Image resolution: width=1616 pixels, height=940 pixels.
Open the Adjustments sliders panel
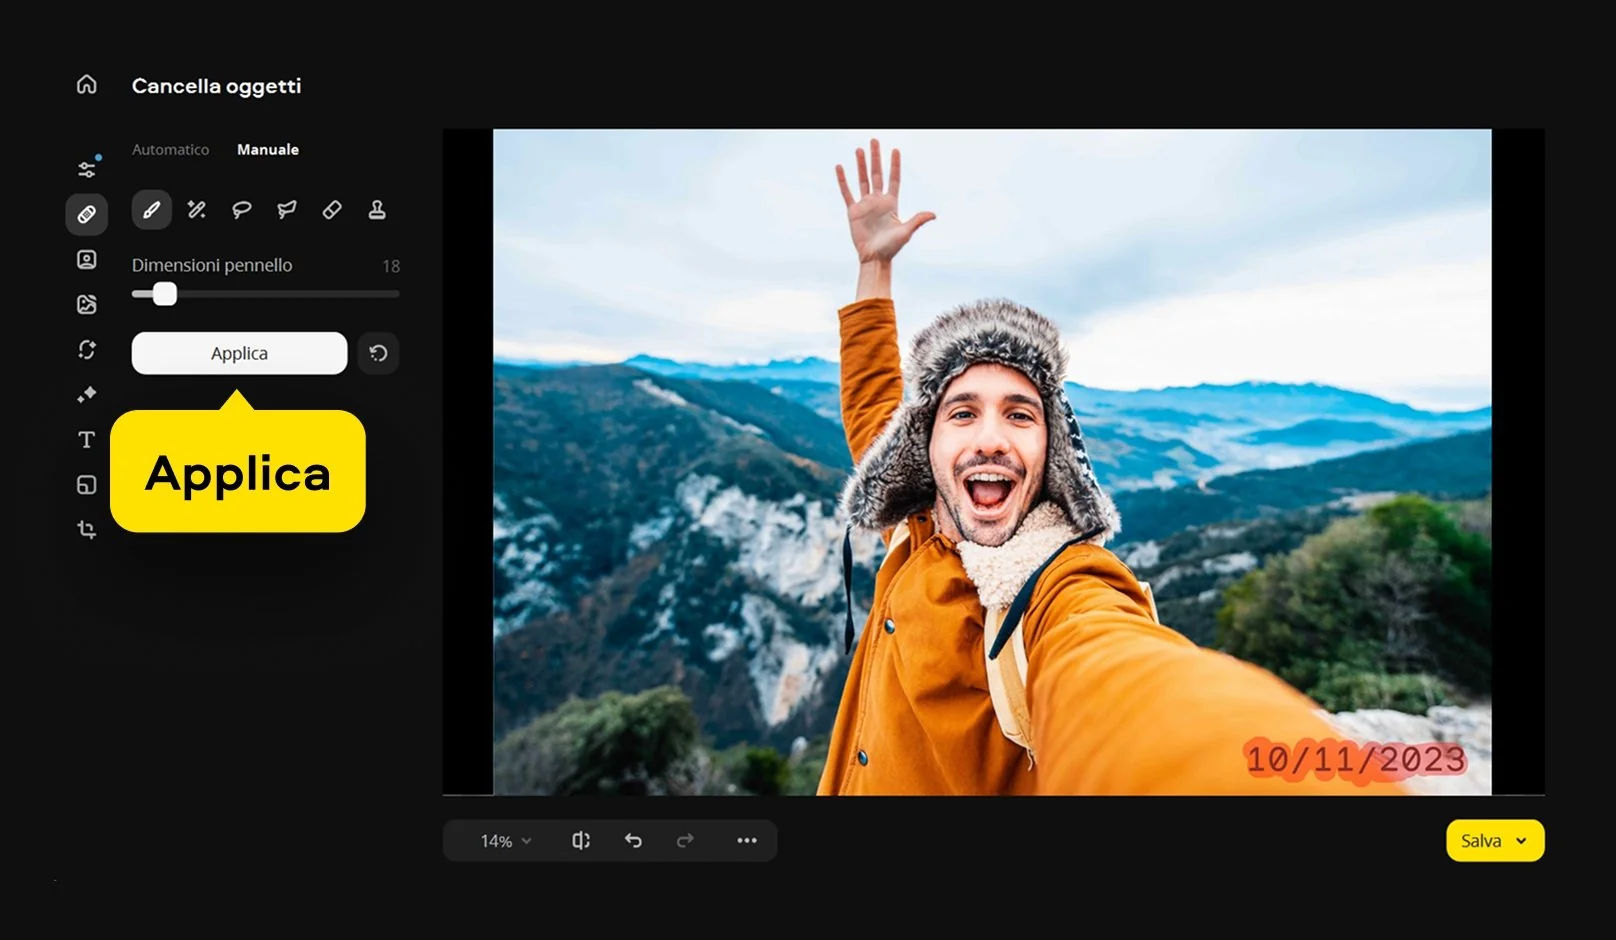click(87, 169)
